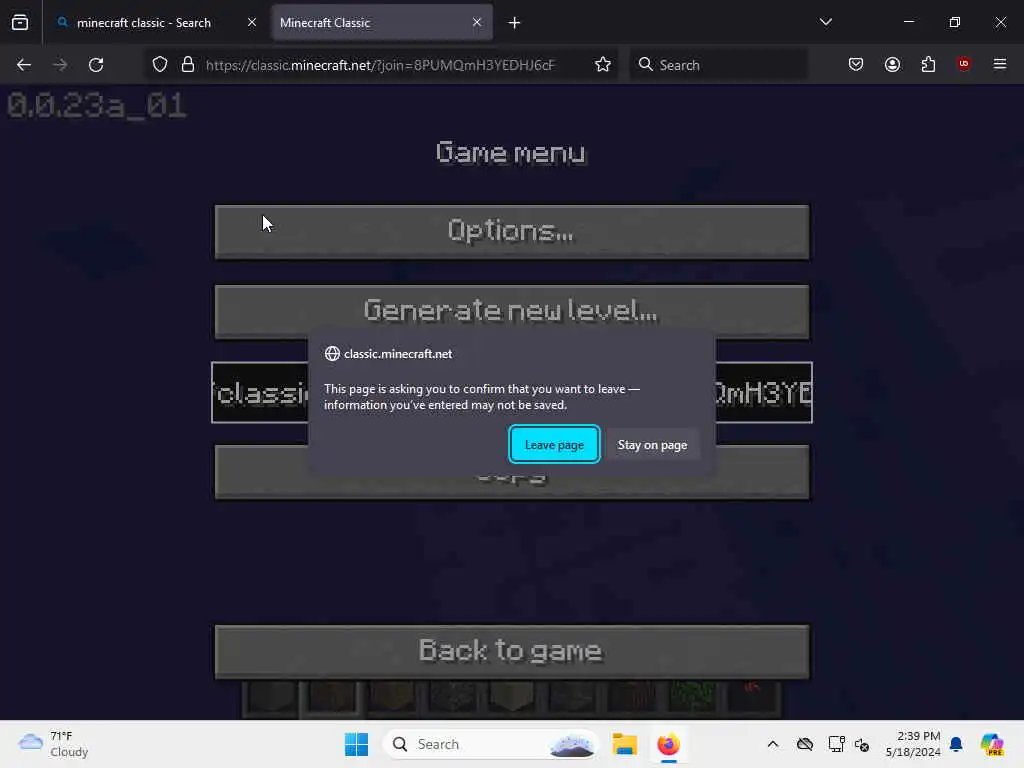1024x768 pixels.
Task: Expand the list all tabs chevron
Action: pyautogui.click(x=825, y=22)
